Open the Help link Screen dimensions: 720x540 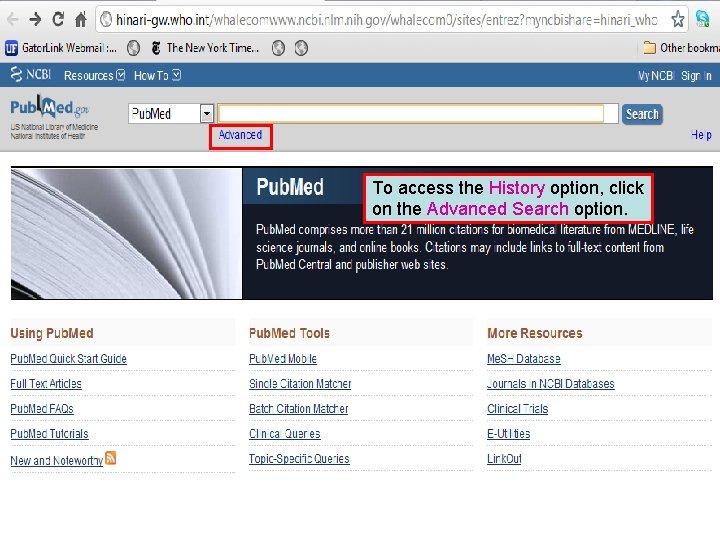(701, 135)
